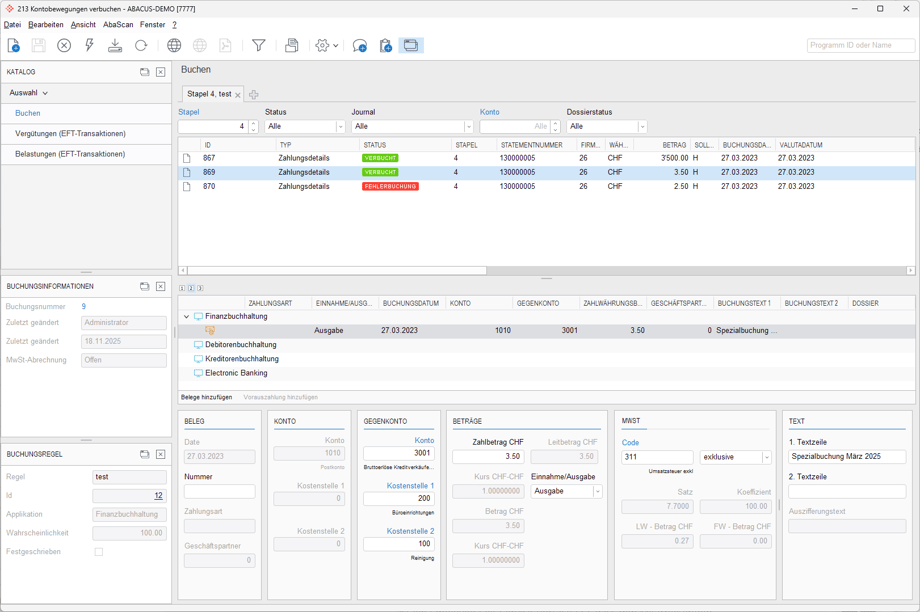Add a new tab with plus icon
Viewport: 920px width, 612px height.
point(254,95)
